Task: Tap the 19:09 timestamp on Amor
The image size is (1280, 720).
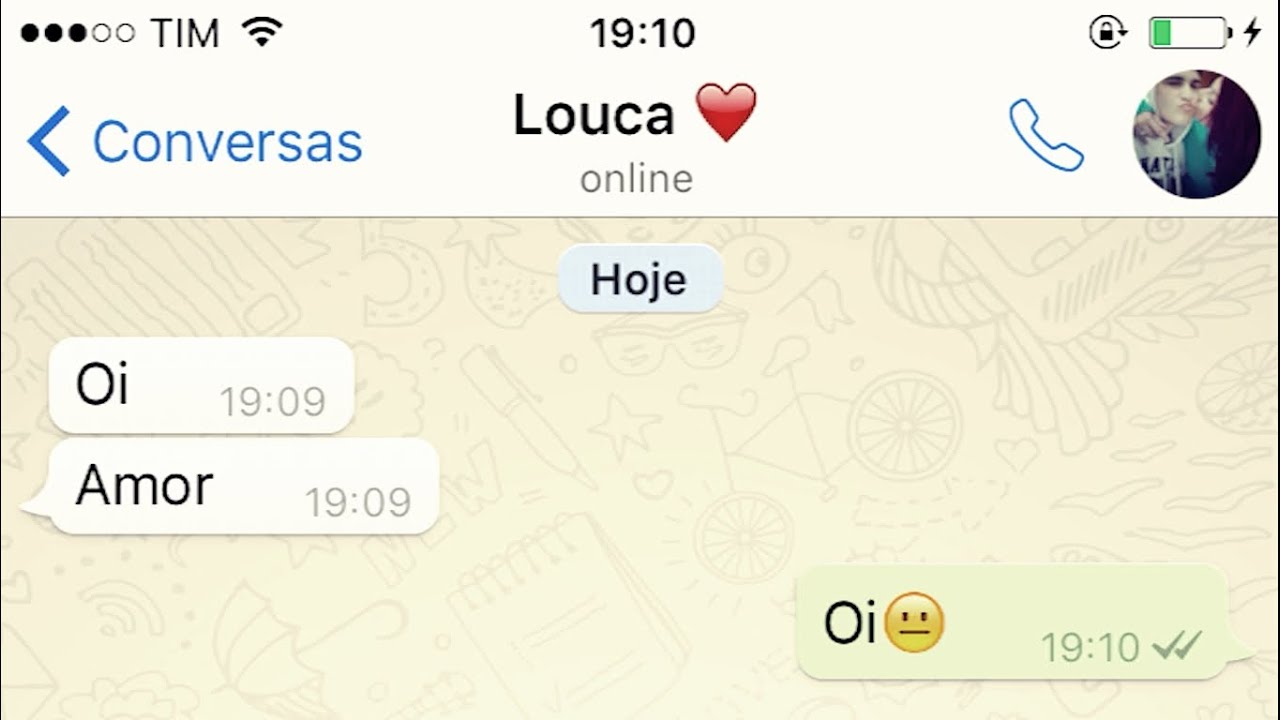Action: 358,502
